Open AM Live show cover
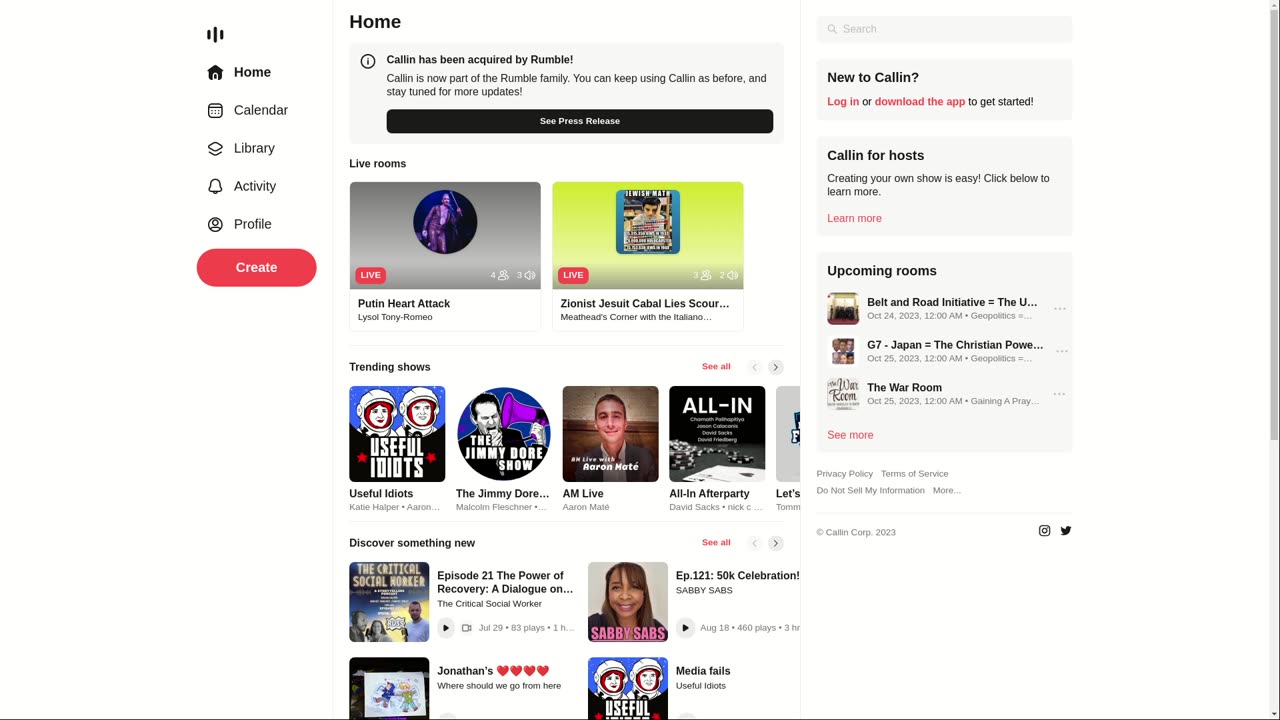Viewport: 1280px width, 720px height. tap(611, 434)
